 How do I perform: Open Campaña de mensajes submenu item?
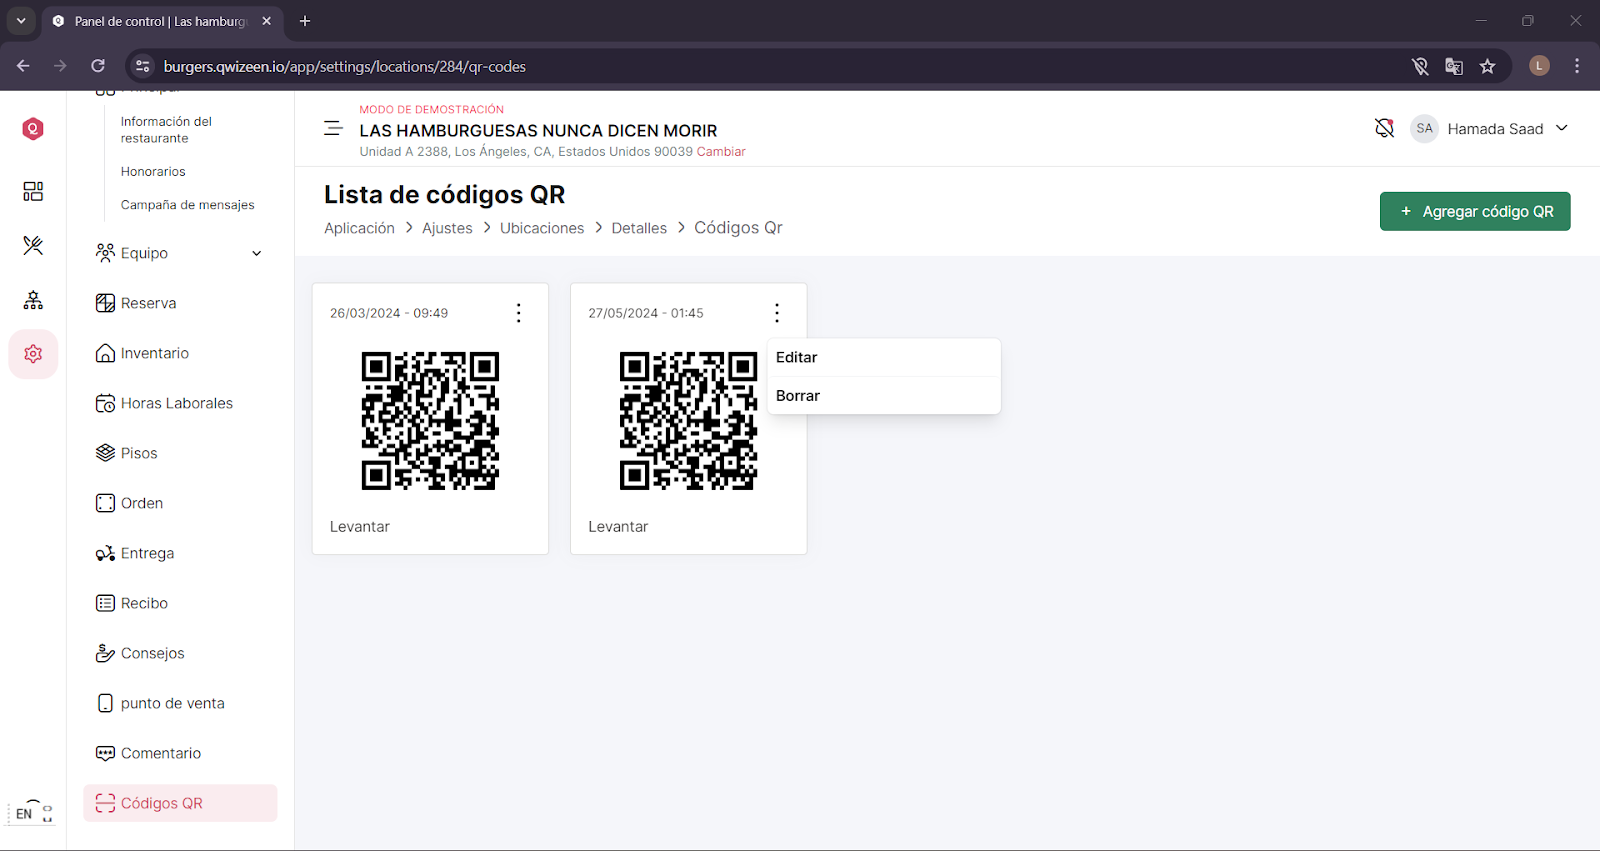(x=188, y=205)
